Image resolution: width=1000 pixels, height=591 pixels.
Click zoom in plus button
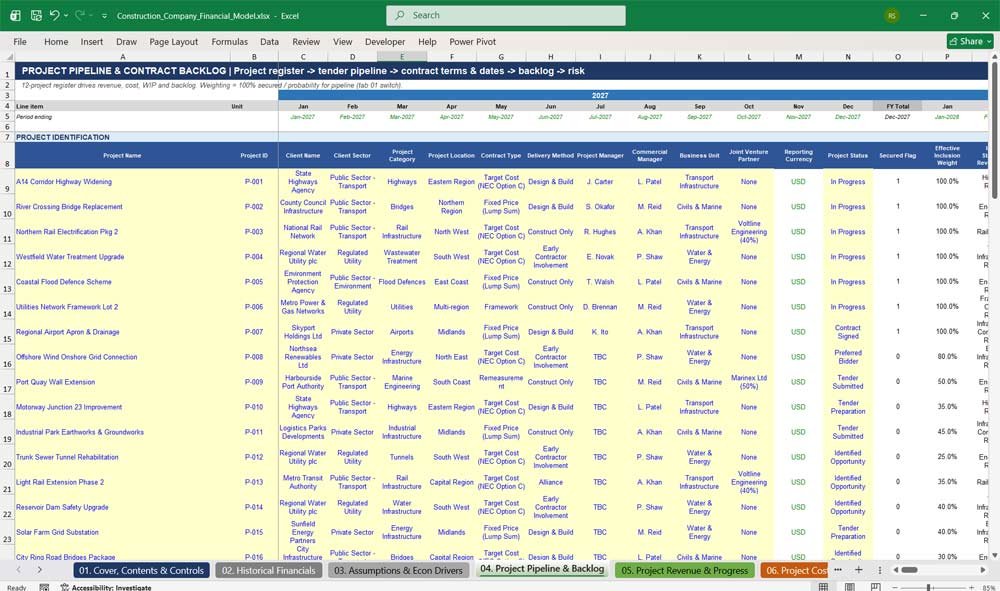tap(971, 587)
